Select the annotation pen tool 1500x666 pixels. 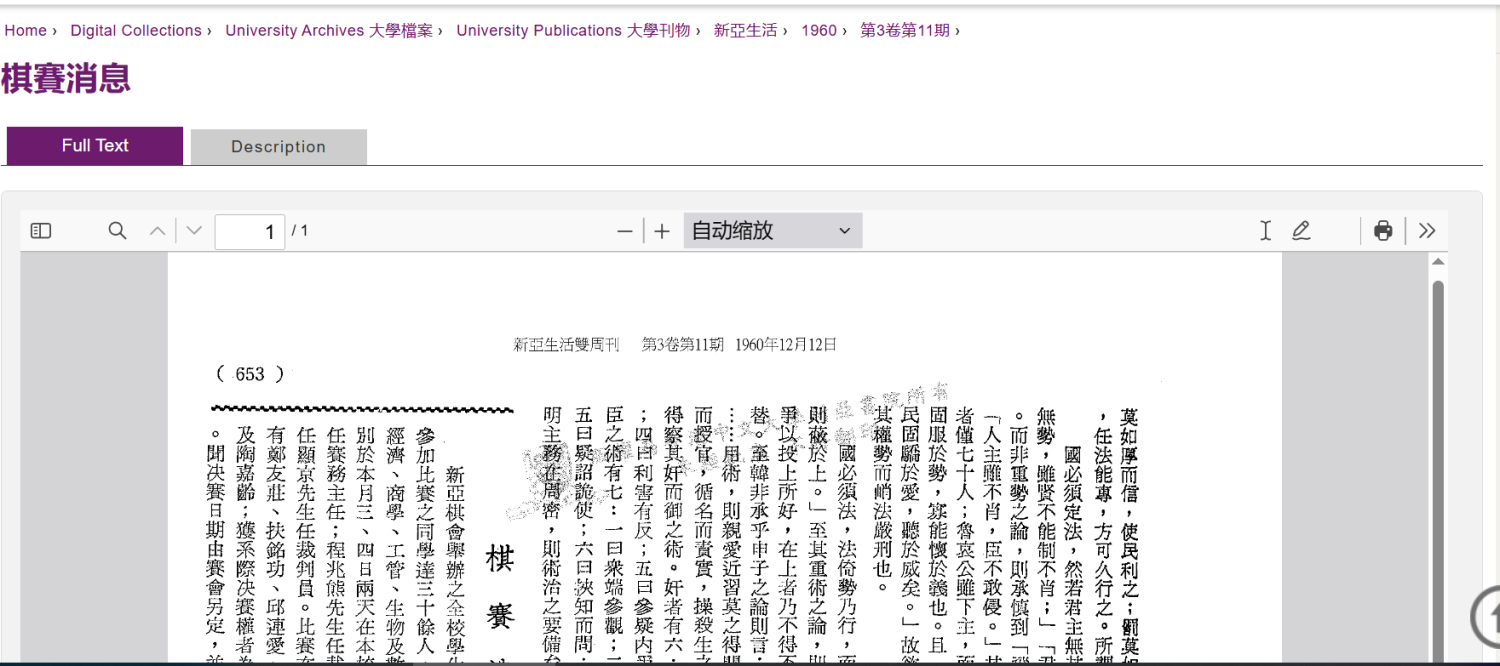click(1301, 230)
